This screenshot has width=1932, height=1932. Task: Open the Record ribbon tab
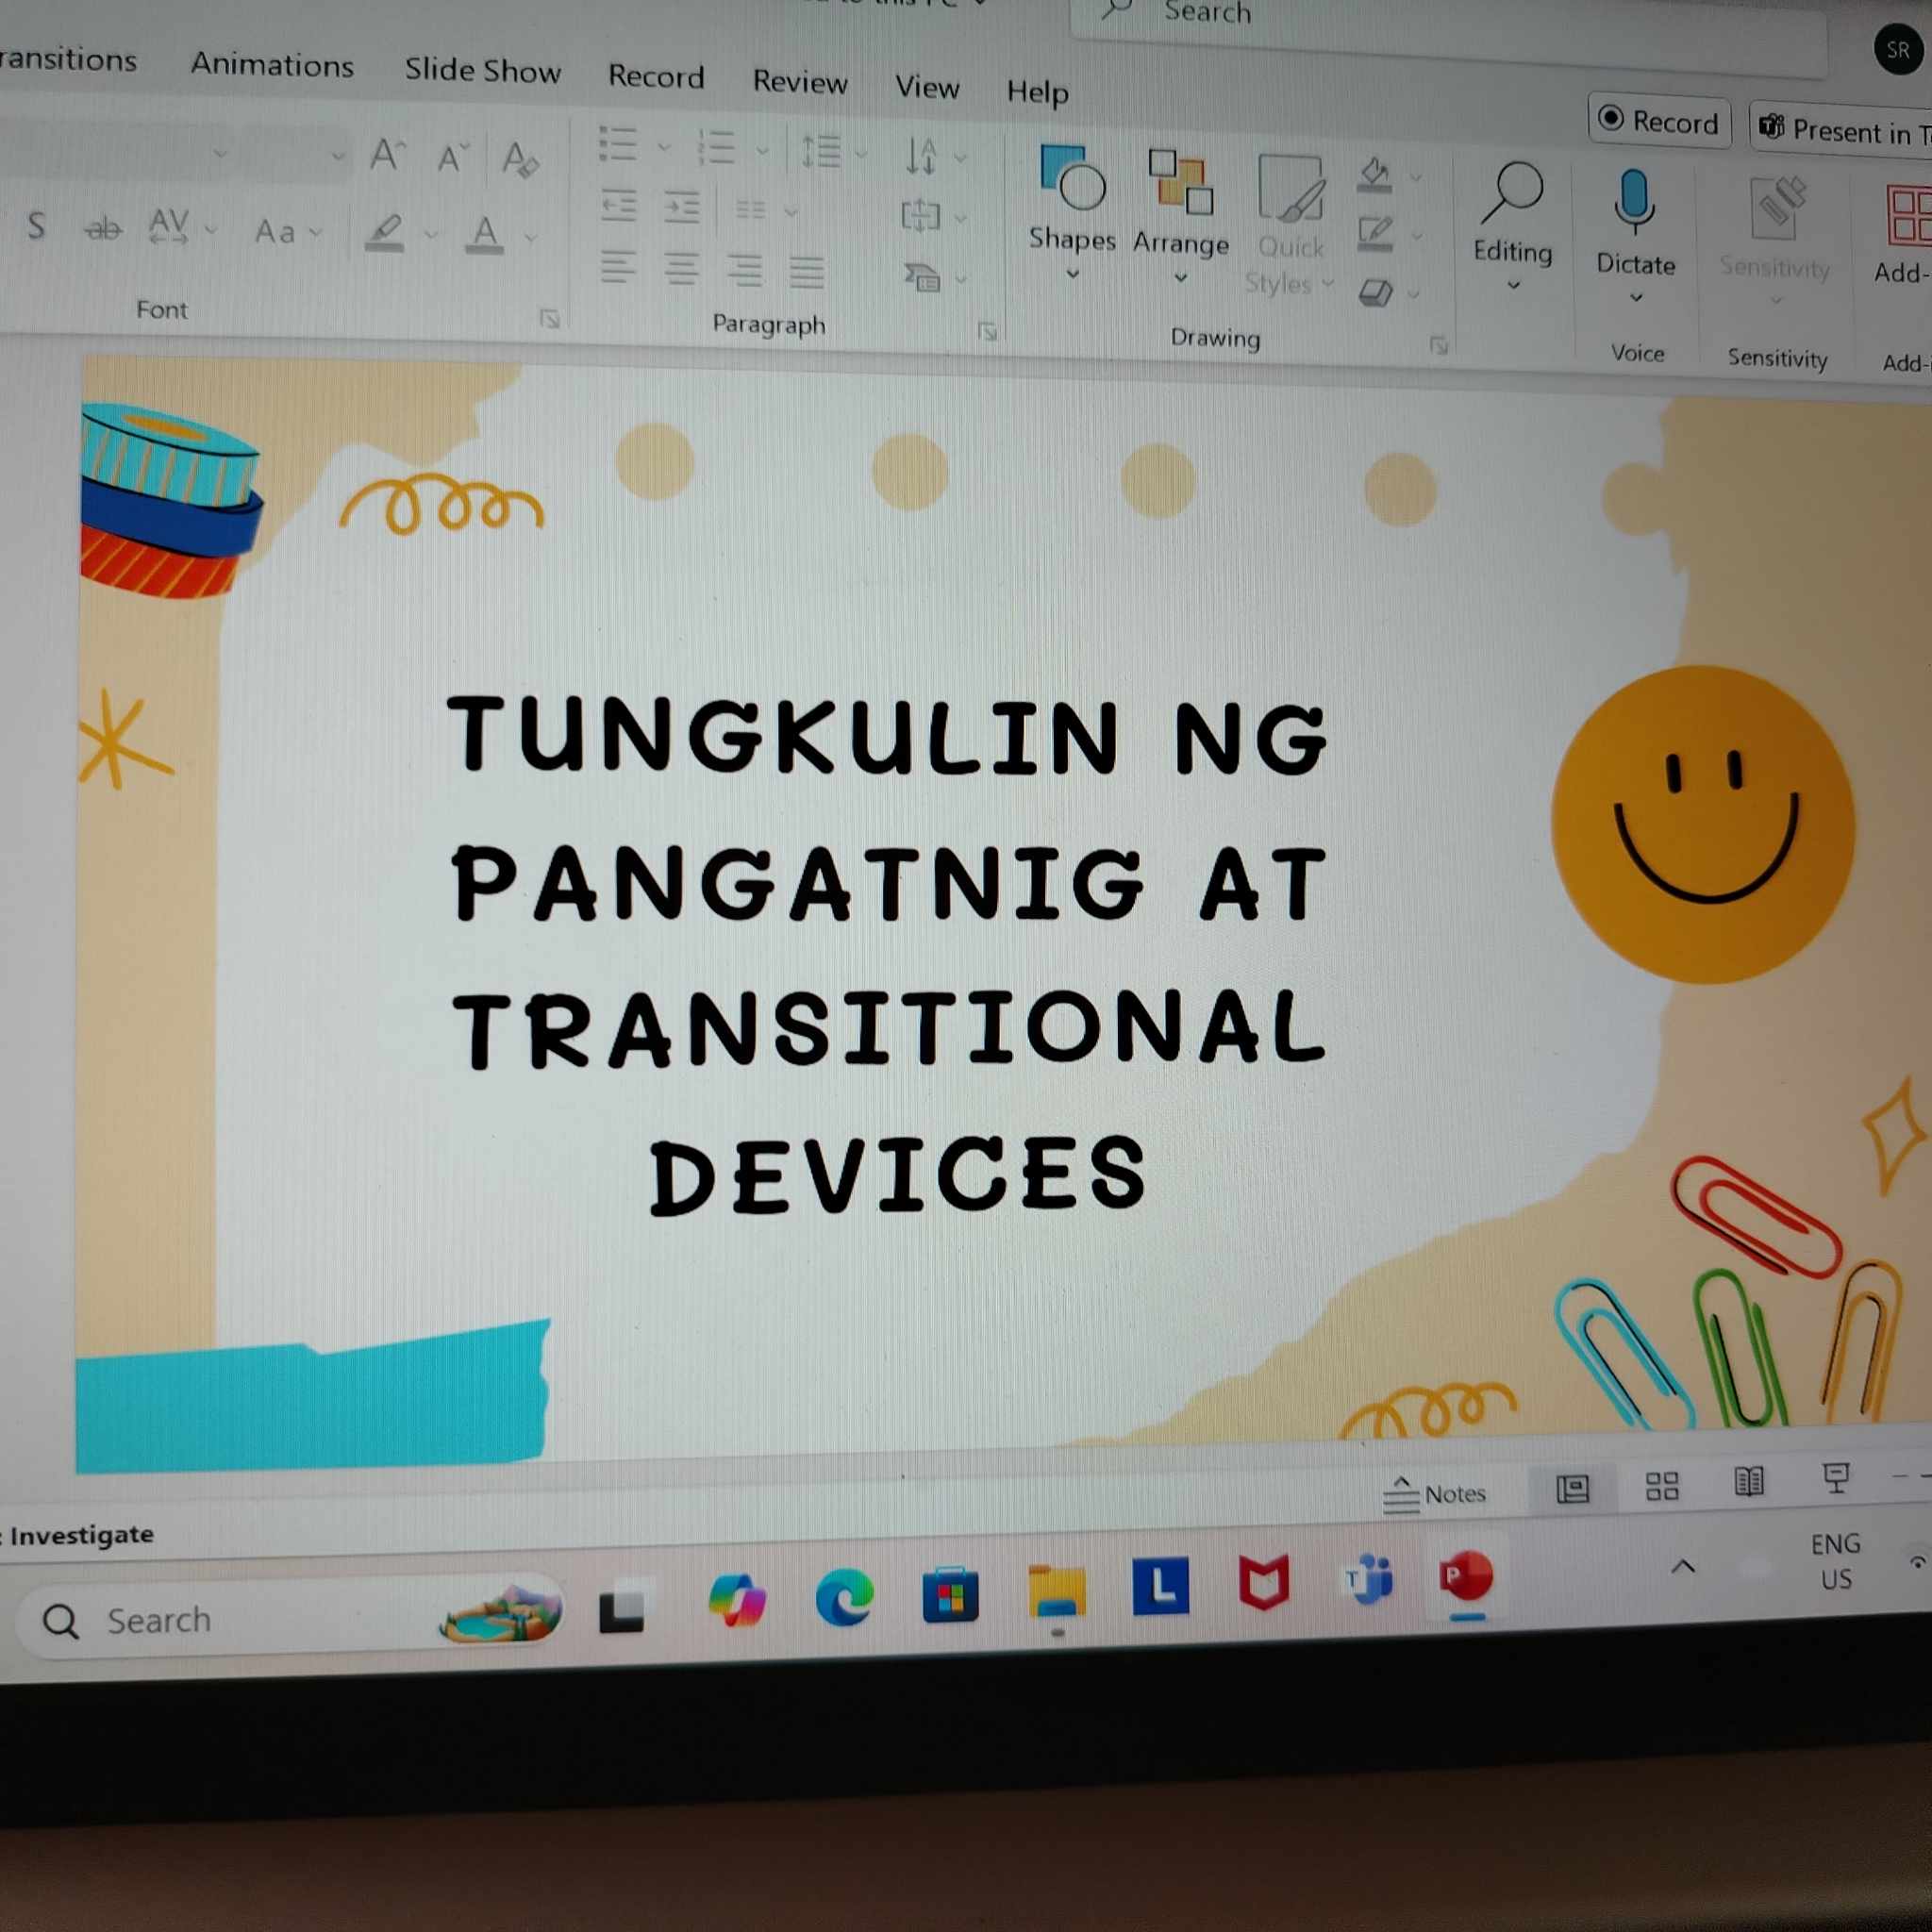(656, 77)
